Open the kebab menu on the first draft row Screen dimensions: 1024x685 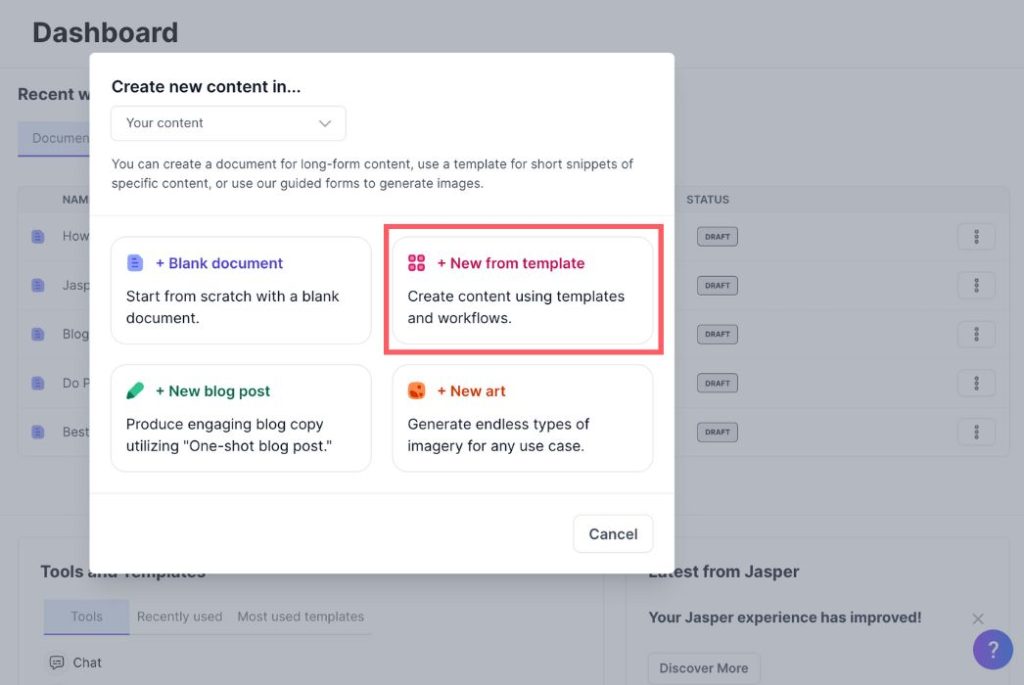click(x=976, y=236)
